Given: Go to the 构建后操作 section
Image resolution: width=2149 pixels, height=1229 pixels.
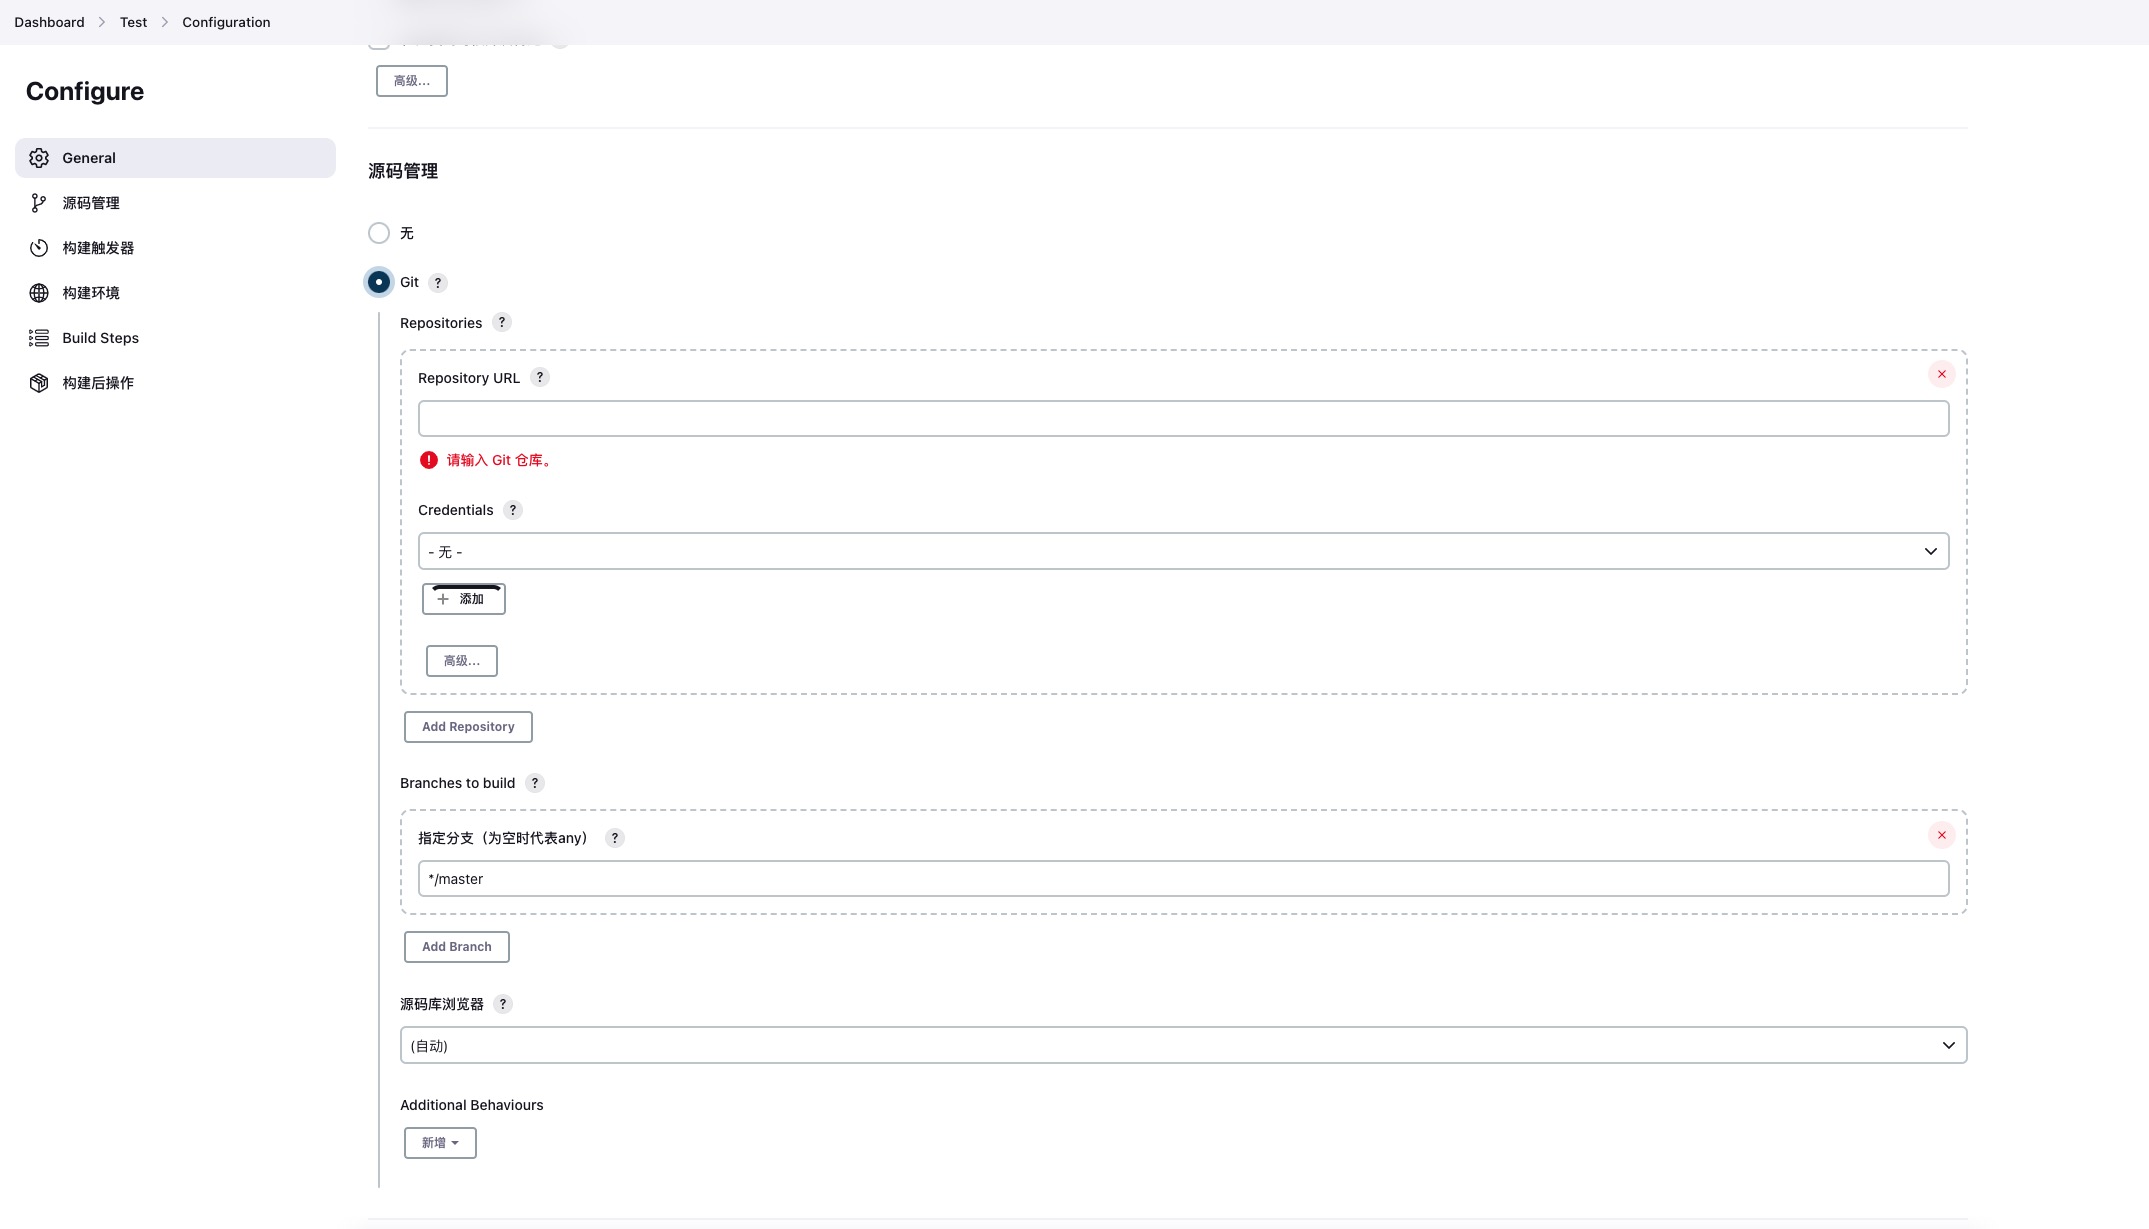Looking at the screenshot, I should [175, 383].
